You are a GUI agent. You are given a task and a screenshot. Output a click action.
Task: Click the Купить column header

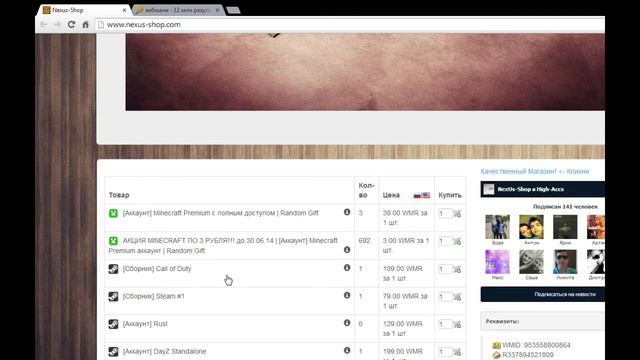pos(450,195)
